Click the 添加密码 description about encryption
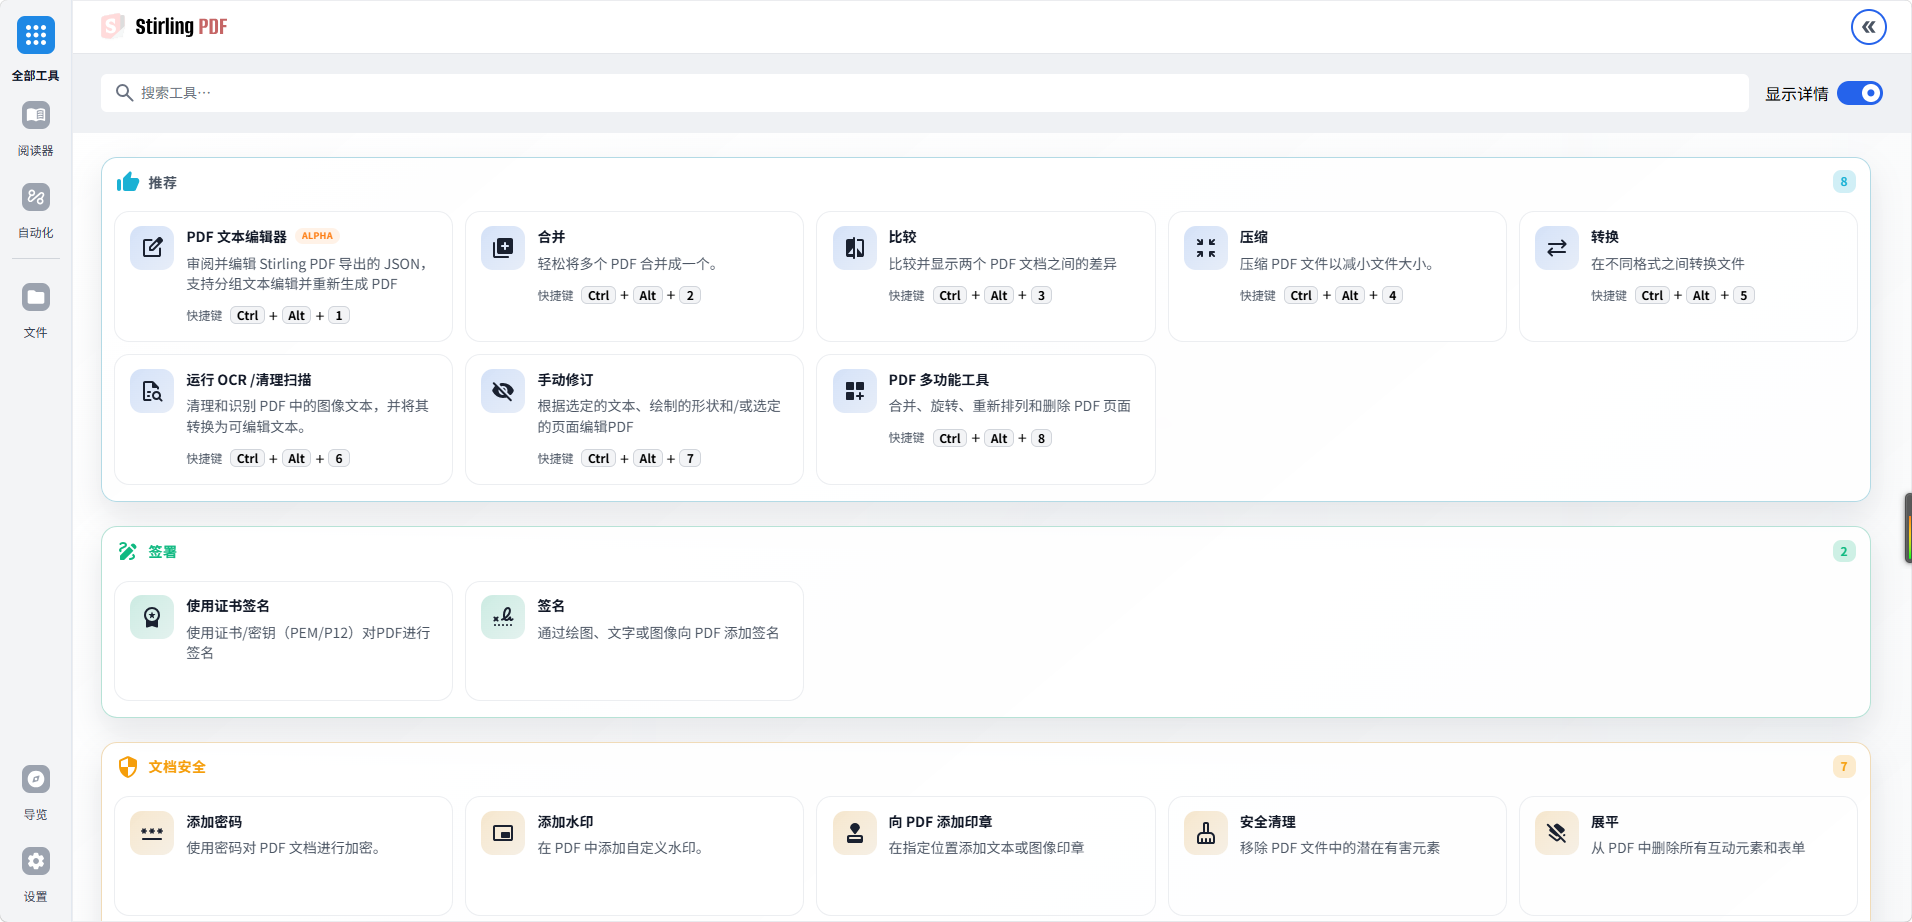This screenshot has height=922, width=1912. tap(284, 848)
